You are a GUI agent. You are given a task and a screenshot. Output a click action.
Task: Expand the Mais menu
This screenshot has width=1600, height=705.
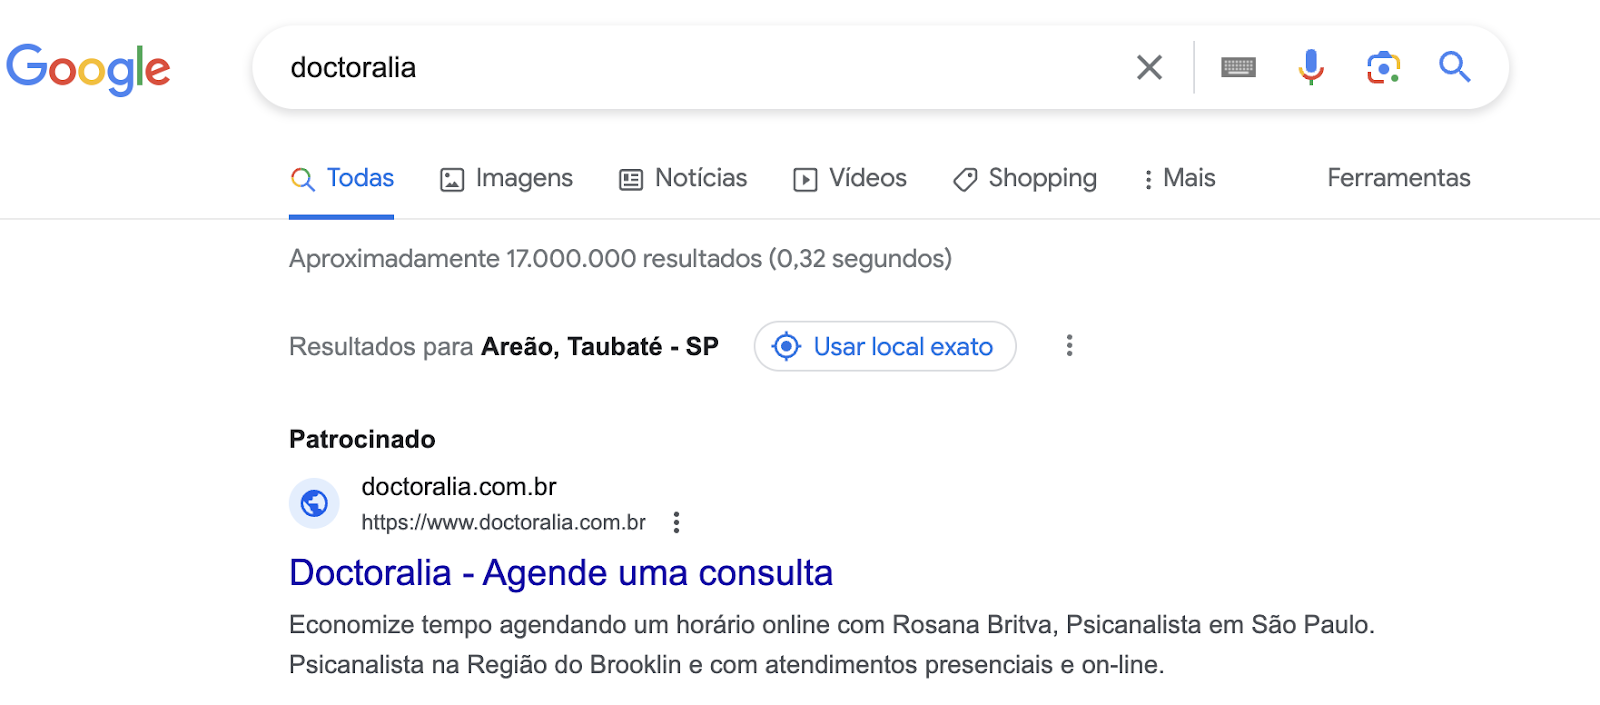[x=1180, y=178]
